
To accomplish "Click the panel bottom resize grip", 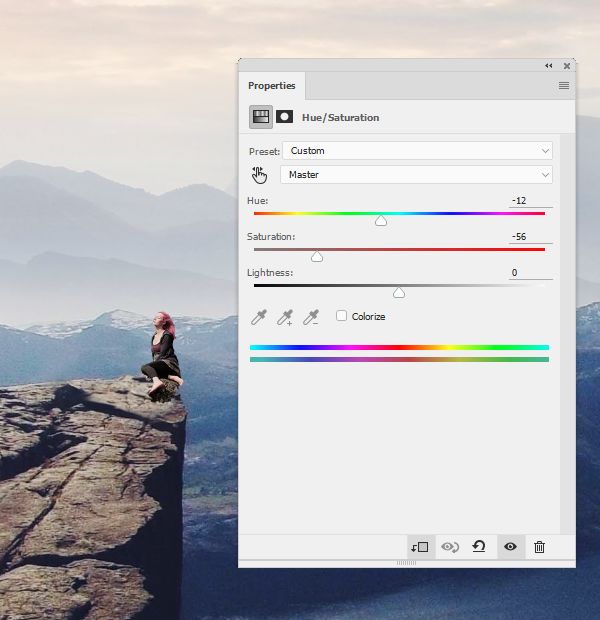I will pos(406,563).
